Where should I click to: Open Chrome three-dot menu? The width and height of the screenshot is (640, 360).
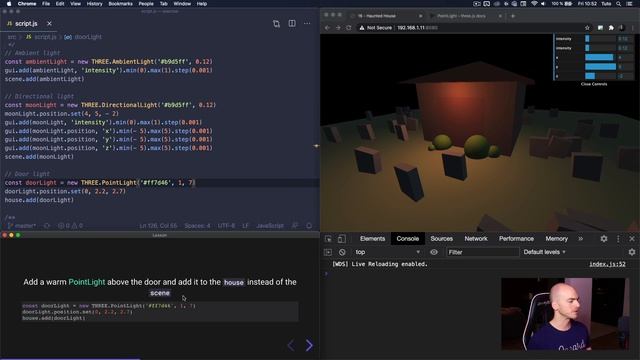(x=633, y=28)
